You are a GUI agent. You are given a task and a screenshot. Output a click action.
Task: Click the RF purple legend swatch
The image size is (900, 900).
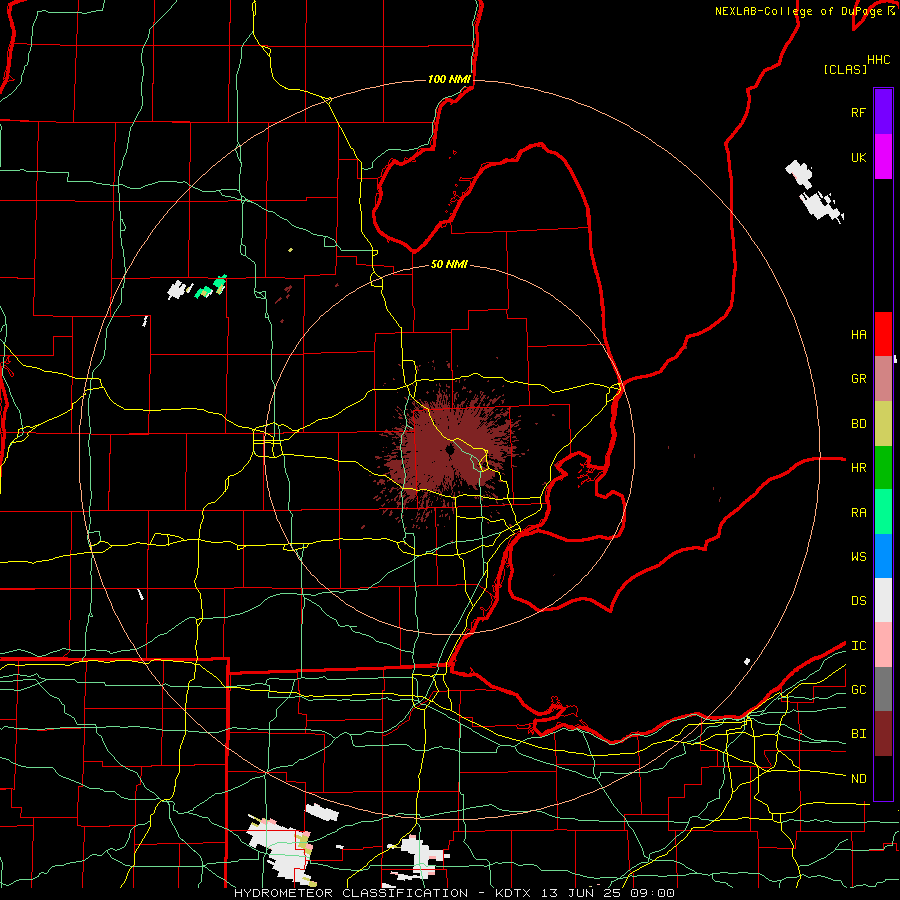coord(883,112)
